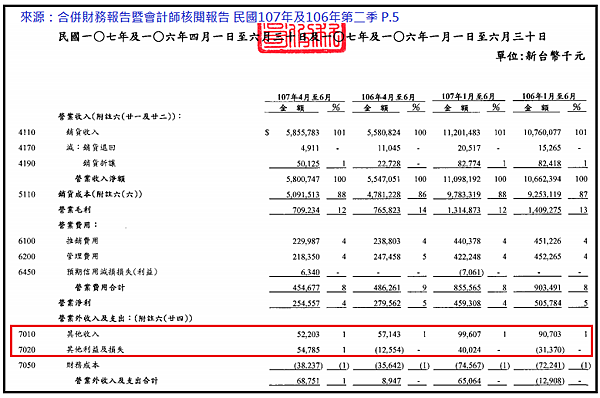The height and width of the screenshot is (398, 600).
Task: Click operating profit 254,557
Action: [x=306, y=303]
